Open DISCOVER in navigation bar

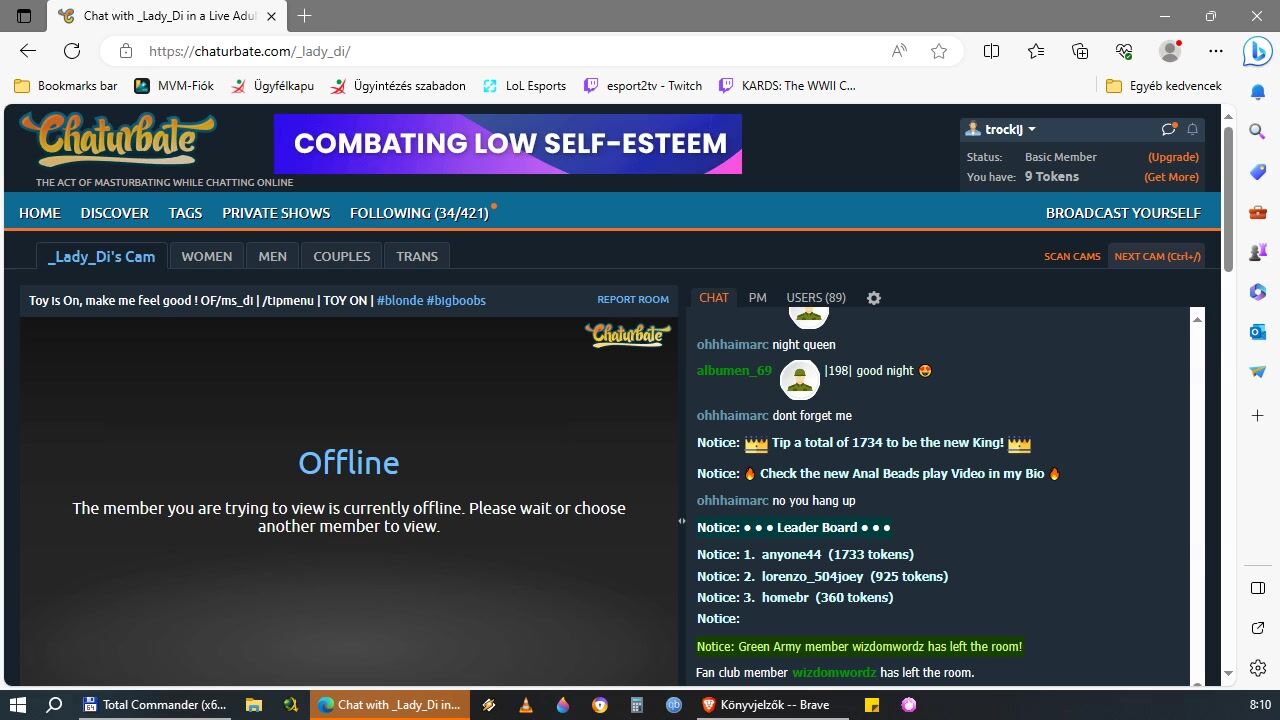click(x=115, y=213)
